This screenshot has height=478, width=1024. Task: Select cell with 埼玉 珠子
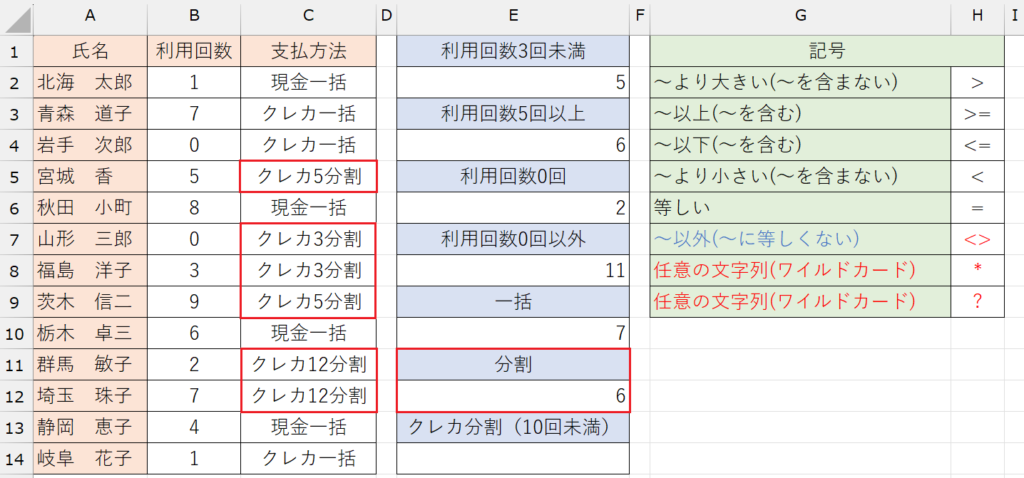[91, 396]
